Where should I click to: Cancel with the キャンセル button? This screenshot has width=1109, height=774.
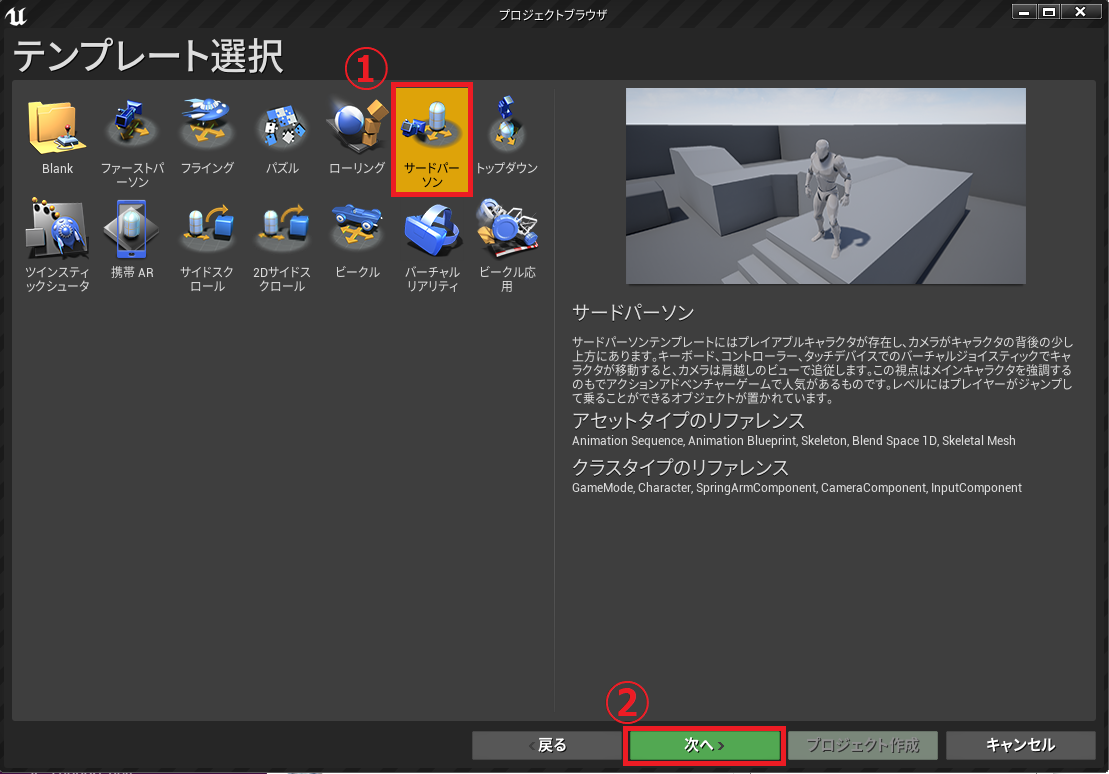click(x=1021, y=745)
